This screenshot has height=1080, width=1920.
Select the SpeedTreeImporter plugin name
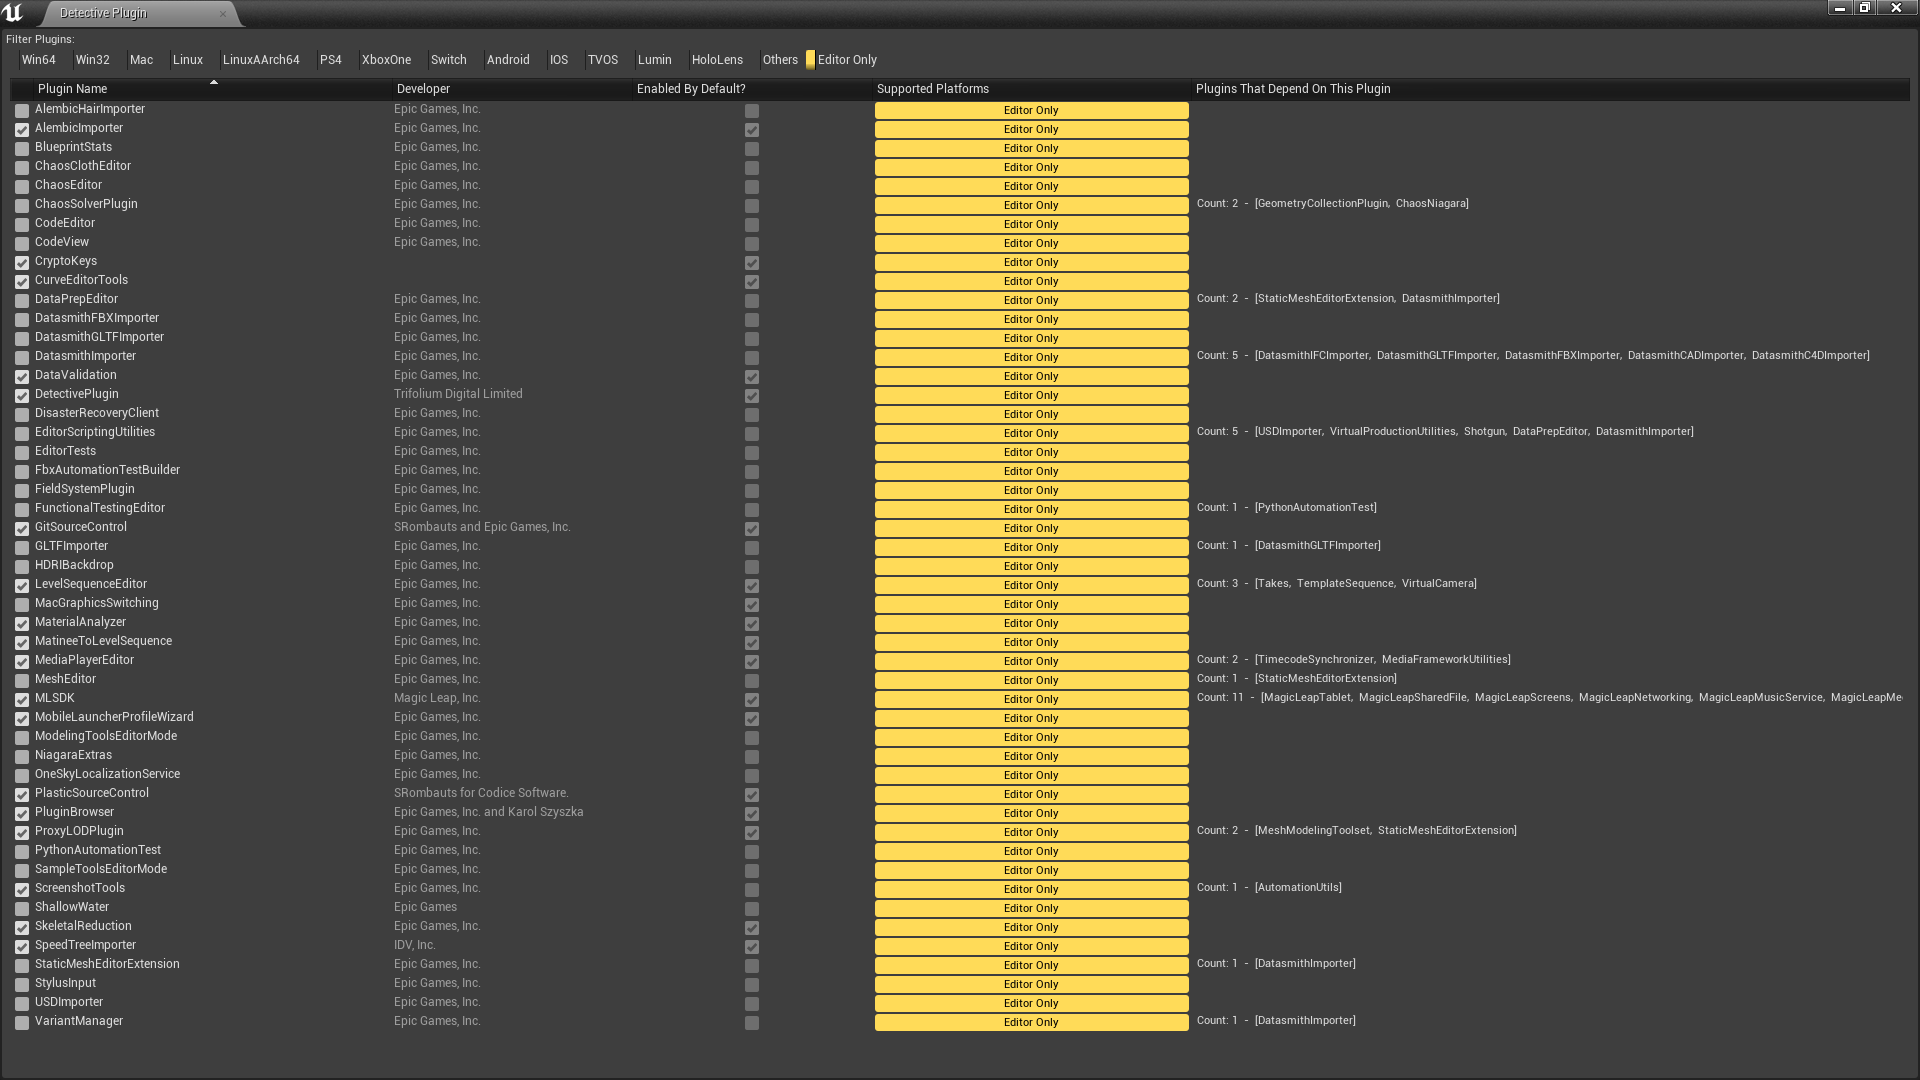tap(85, 945)
